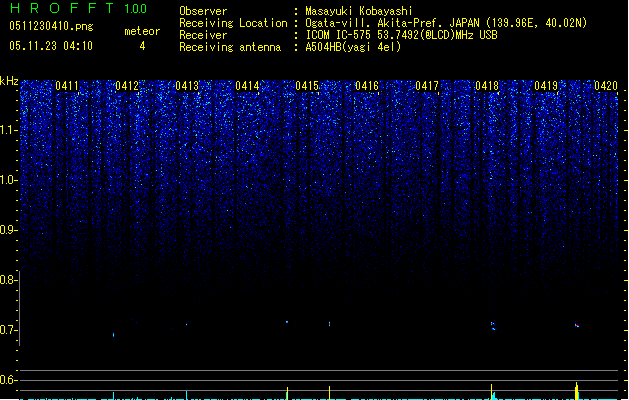Click the 0.7 kHz axis label
This screenshot has width=629, height=400.
tap(8, 330)
